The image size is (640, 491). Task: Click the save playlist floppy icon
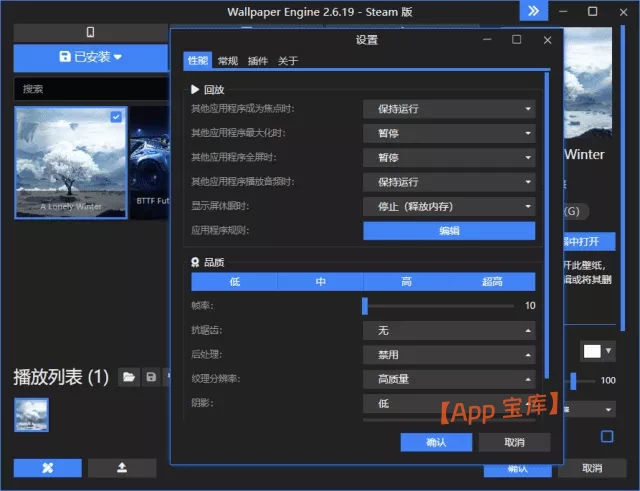point(151,377)
